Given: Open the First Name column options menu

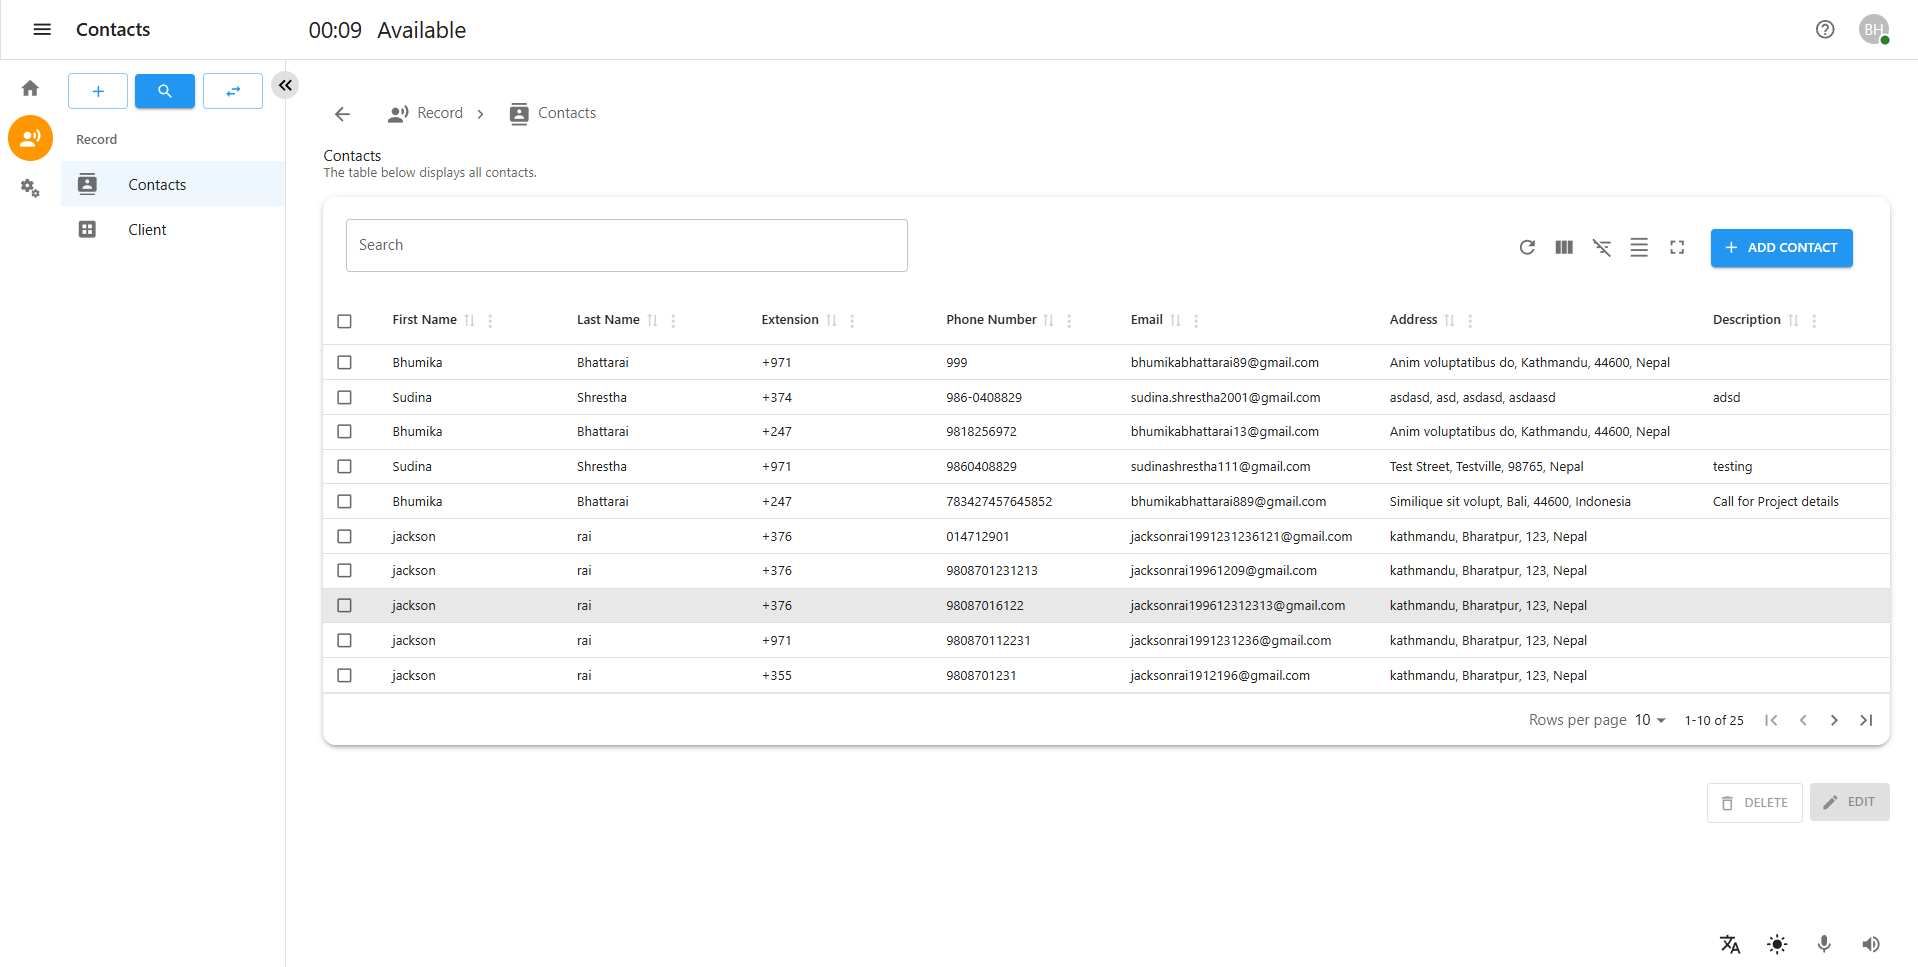Looking at the screenshot, I should click(x=490, y=321).
